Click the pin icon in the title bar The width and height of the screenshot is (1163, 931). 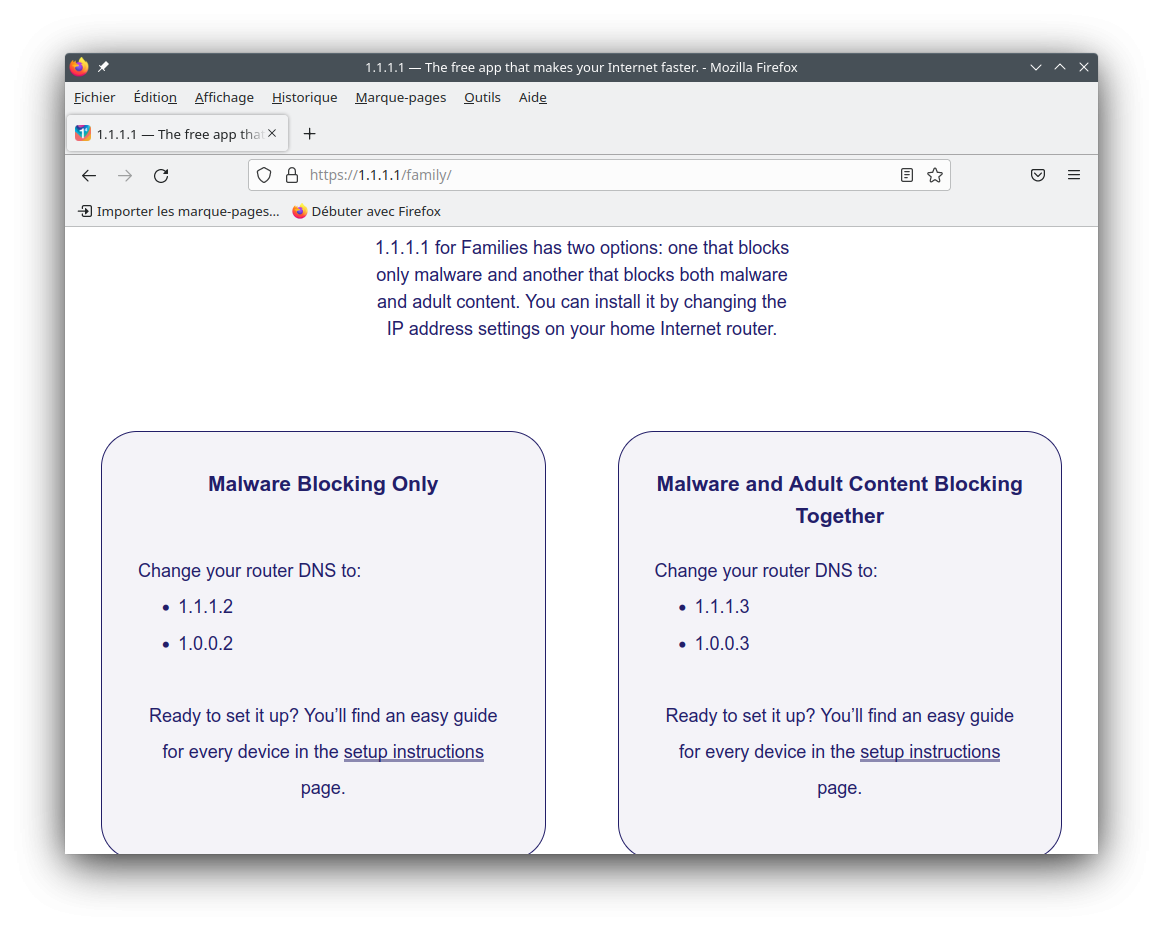pyautogui.click(x=104, y=67)
